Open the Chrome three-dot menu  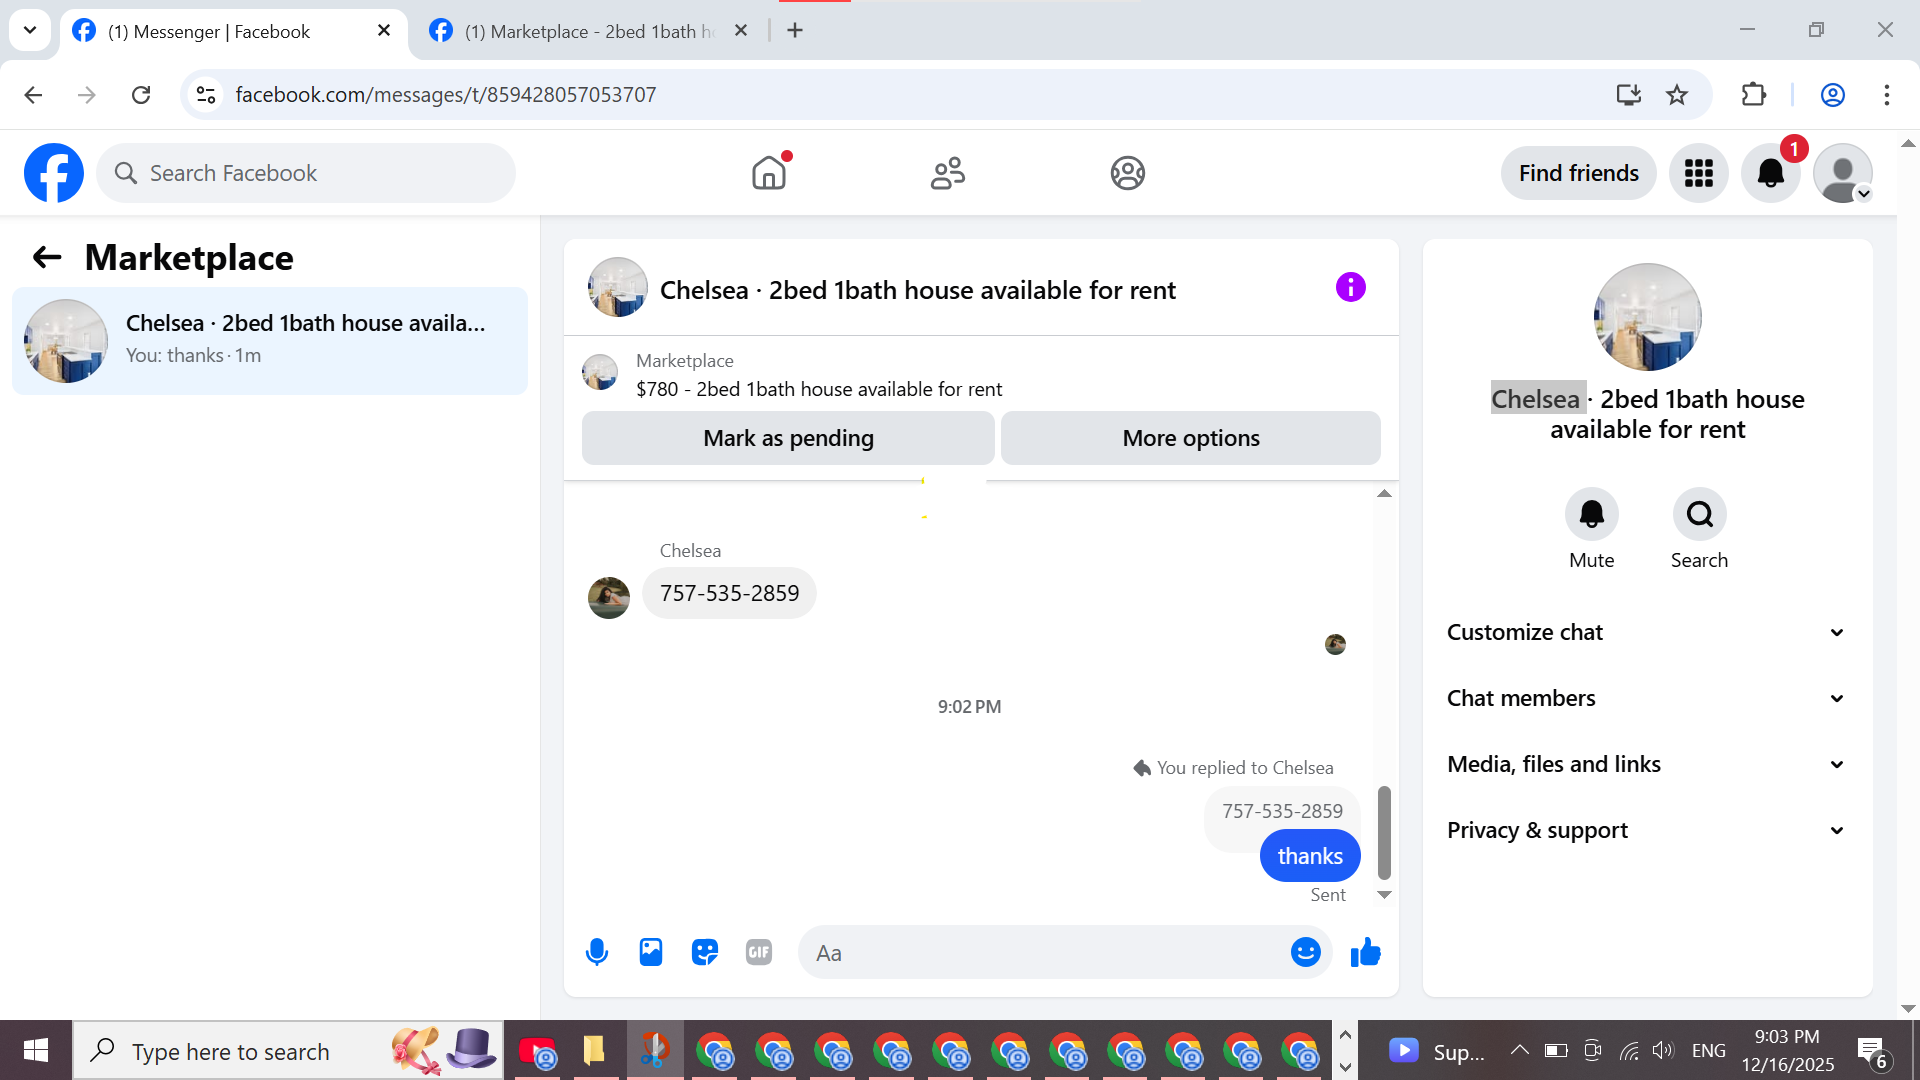pyautogui.click(x=1887, y=95)
